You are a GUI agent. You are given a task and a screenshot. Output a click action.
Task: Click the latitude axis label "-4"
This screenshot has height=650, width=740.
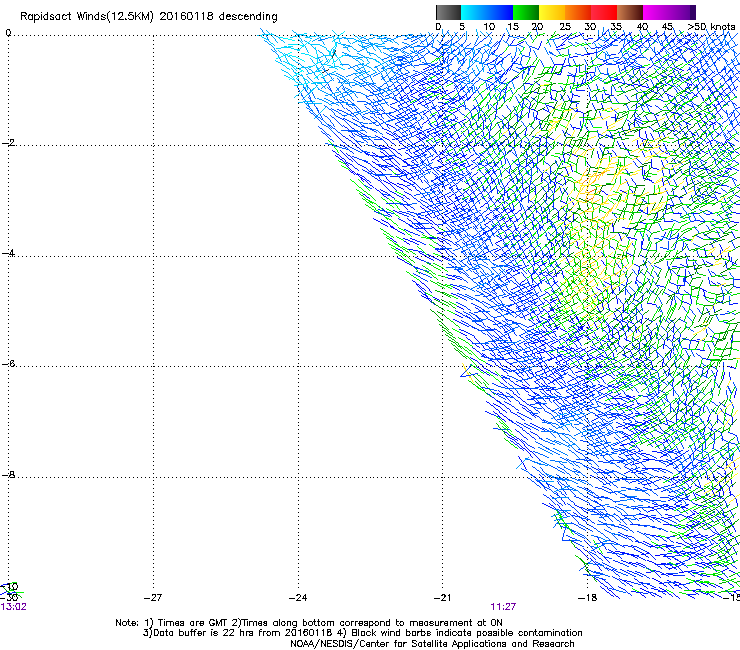(x=8, y=253)
